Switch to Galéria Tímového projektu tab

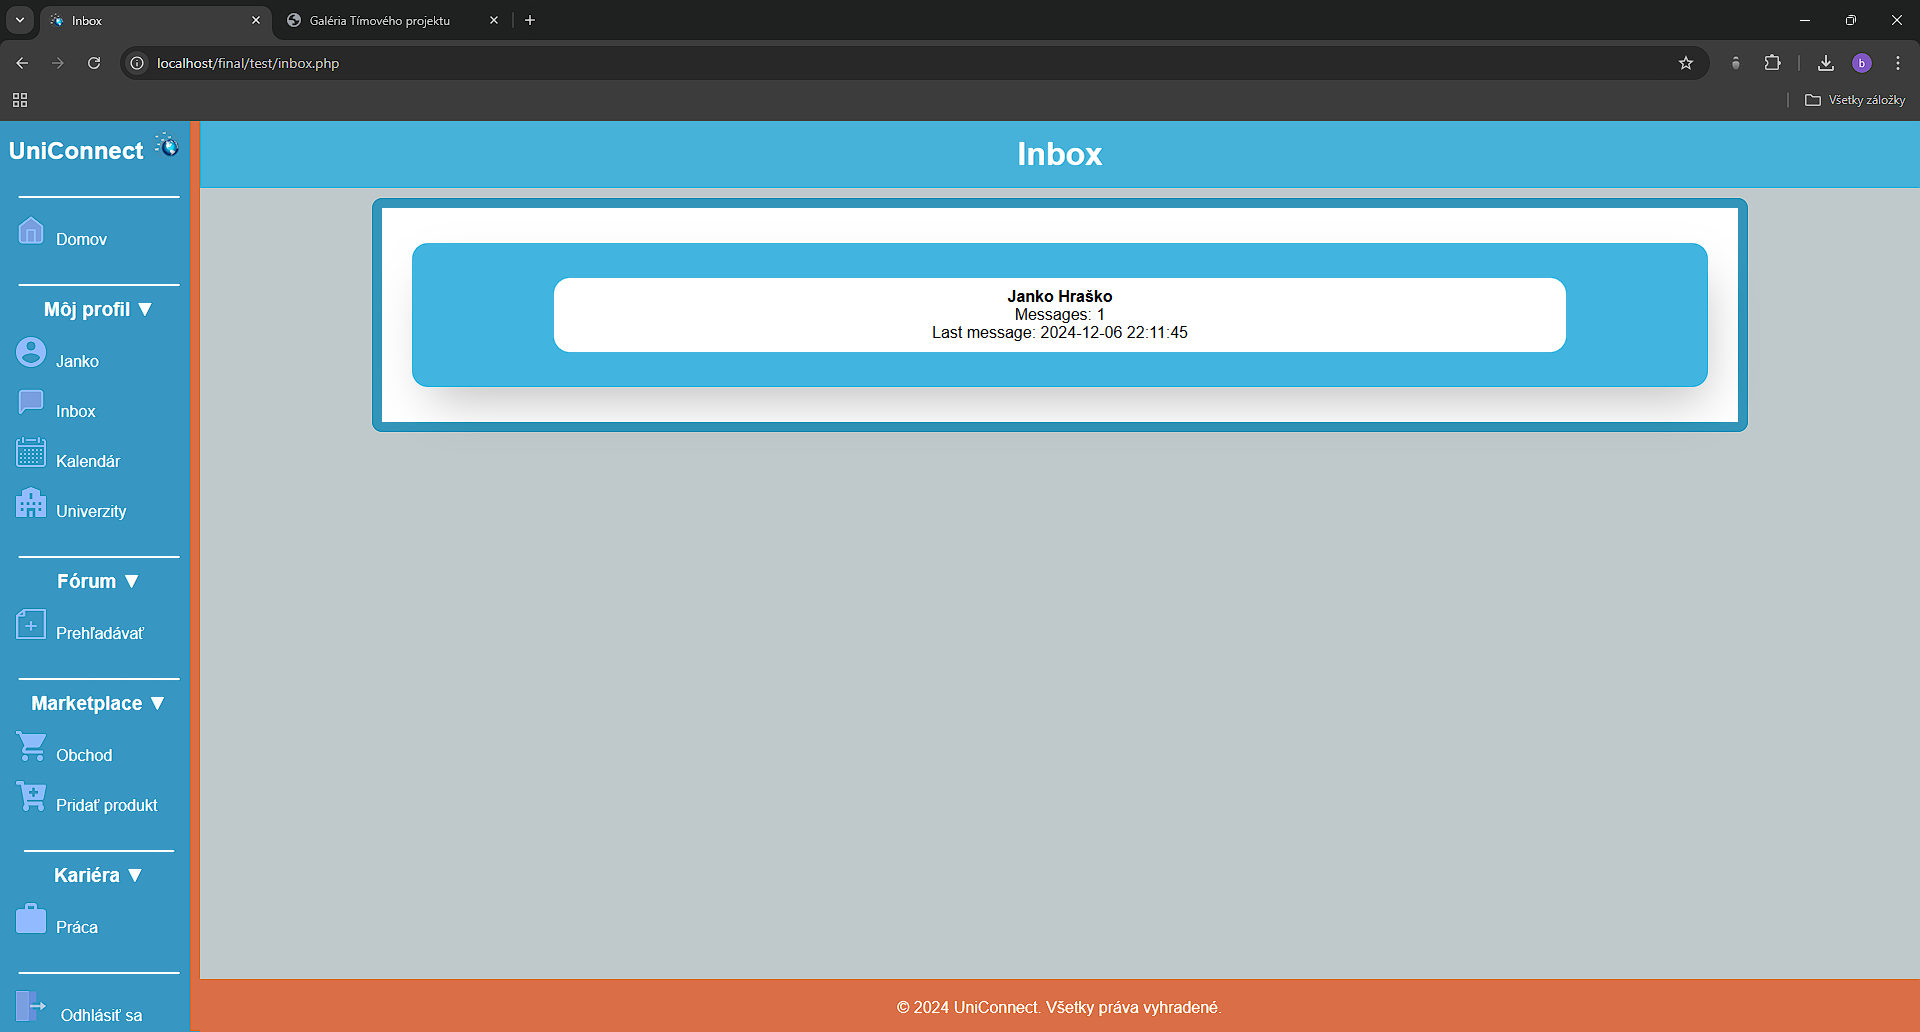pos(390,20)
